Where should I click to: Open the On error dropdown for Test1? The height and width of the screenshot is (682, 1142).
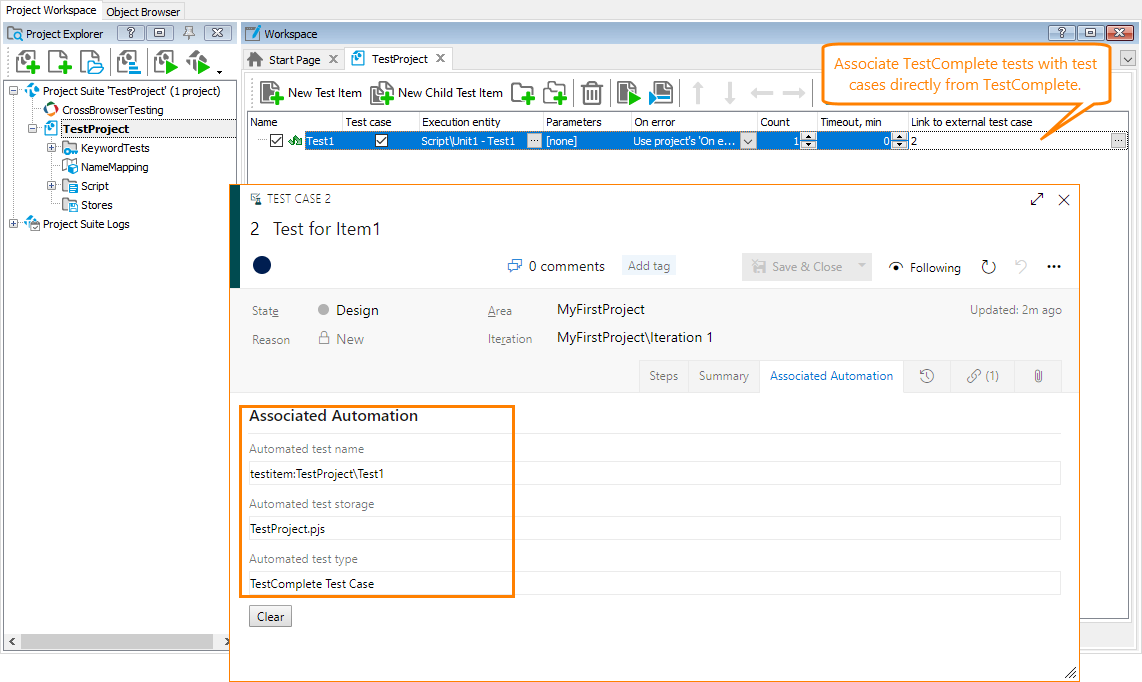[x=750, y=140]
